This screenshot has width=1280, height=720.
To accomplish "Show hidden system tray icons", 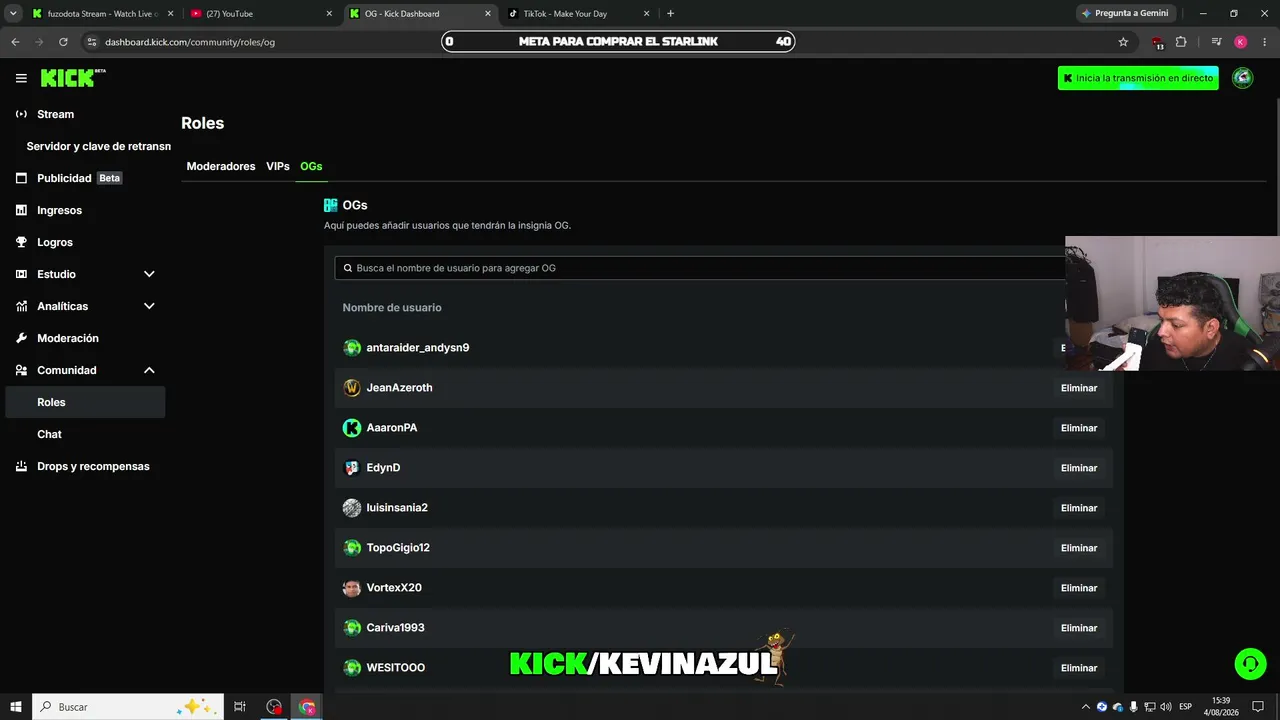I will point(1086,707).
